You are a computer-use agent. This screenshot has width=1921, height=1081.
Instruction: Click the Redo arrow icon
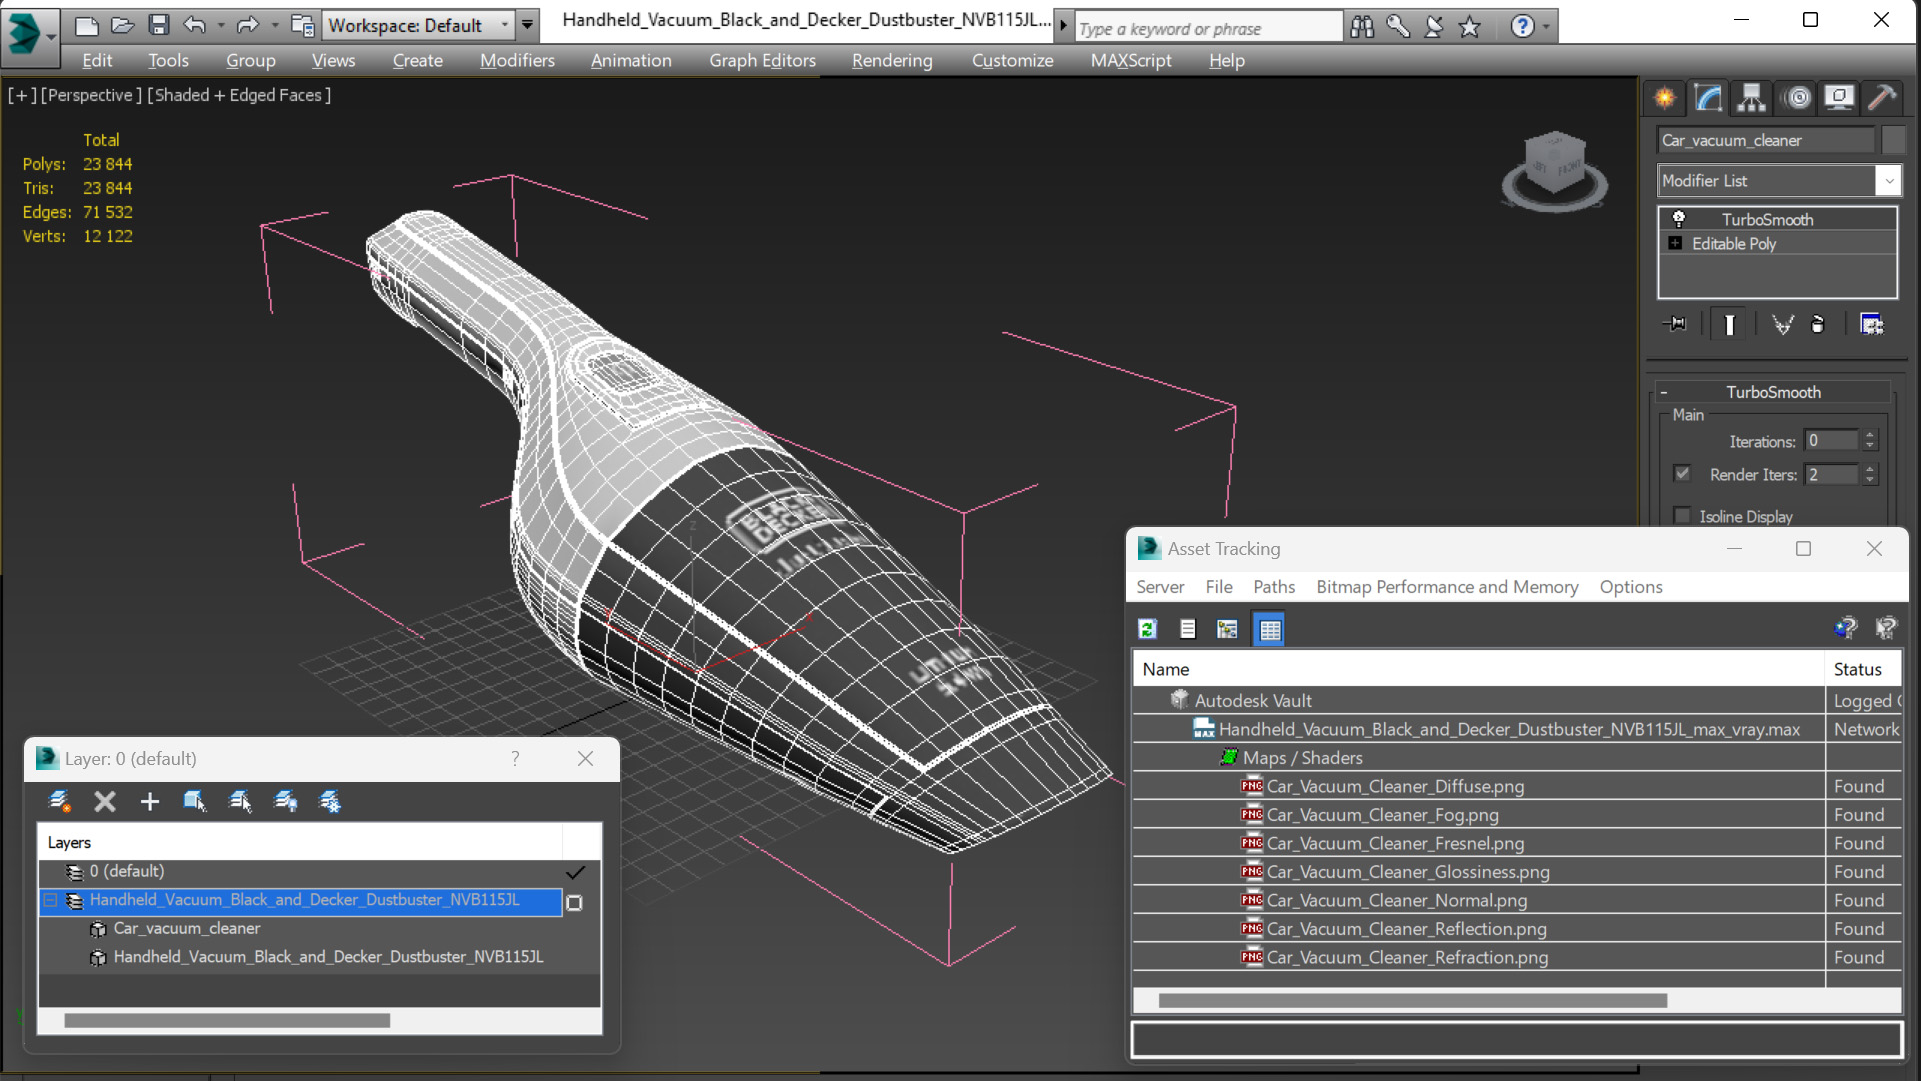tap(247, 25)
